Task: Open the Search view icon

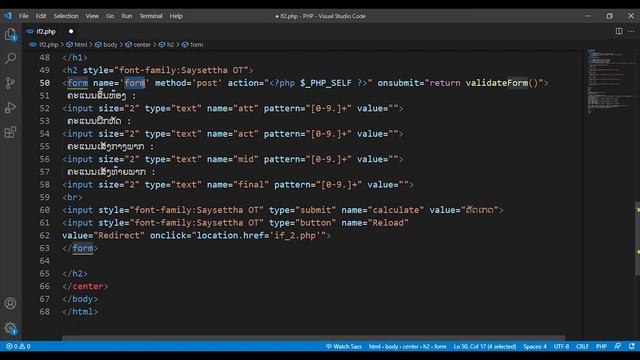Action: click(x=11, y=58)
